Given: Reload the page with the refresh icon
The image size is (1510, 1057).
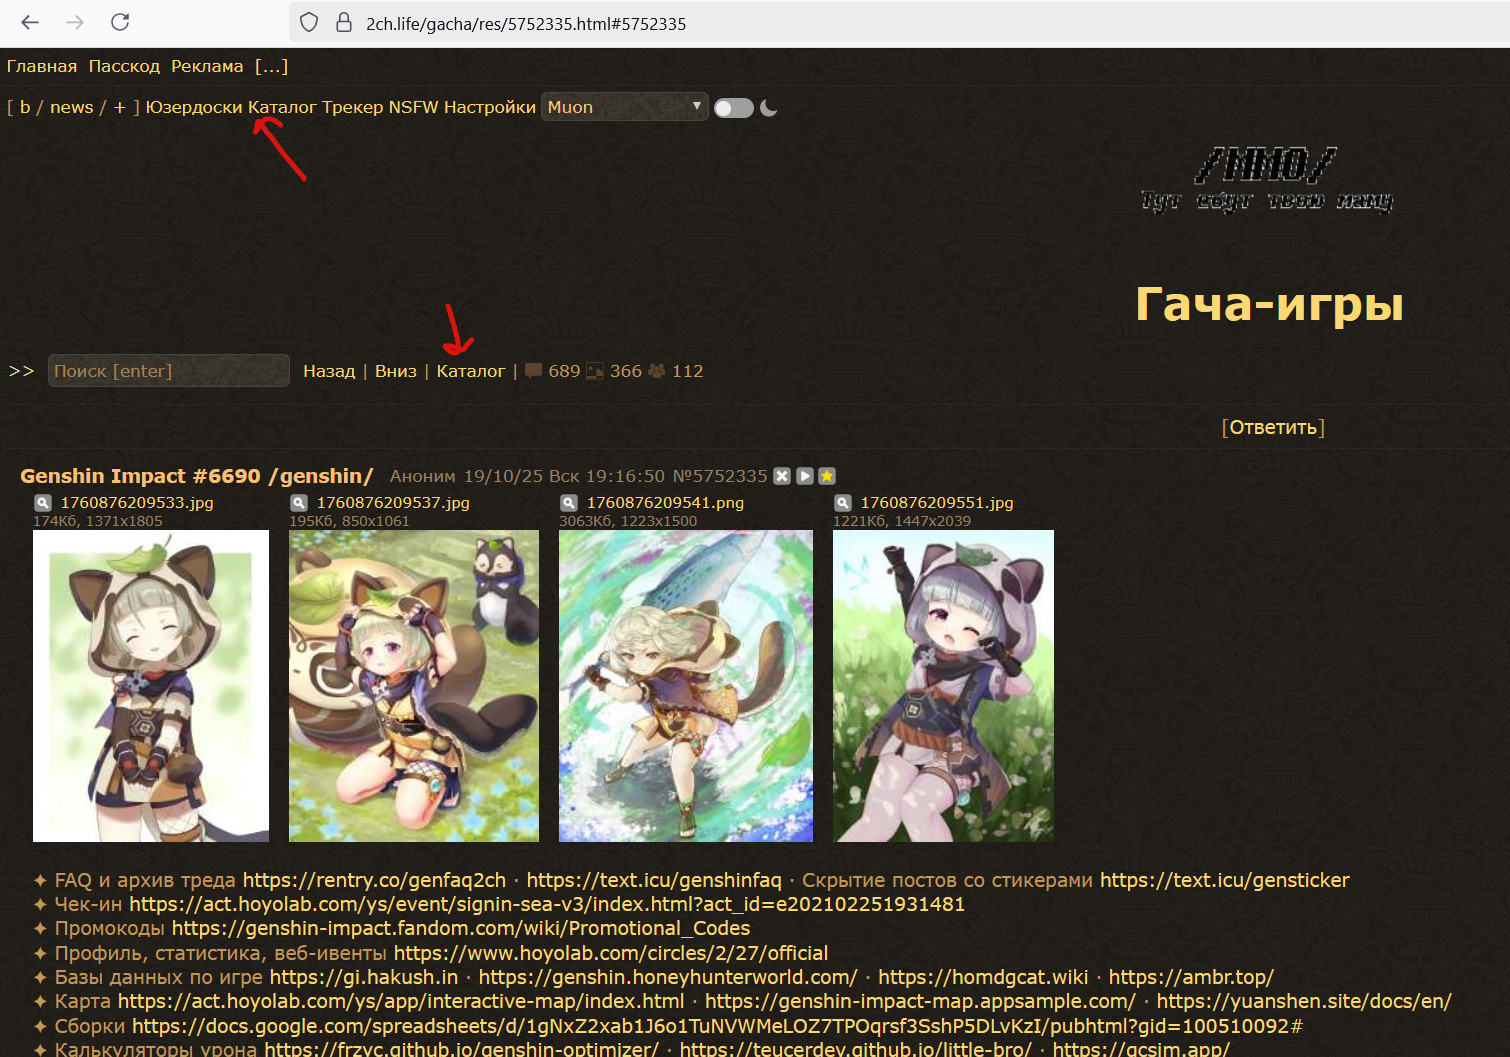Looking at the screenshot, I should click(120, 22).
